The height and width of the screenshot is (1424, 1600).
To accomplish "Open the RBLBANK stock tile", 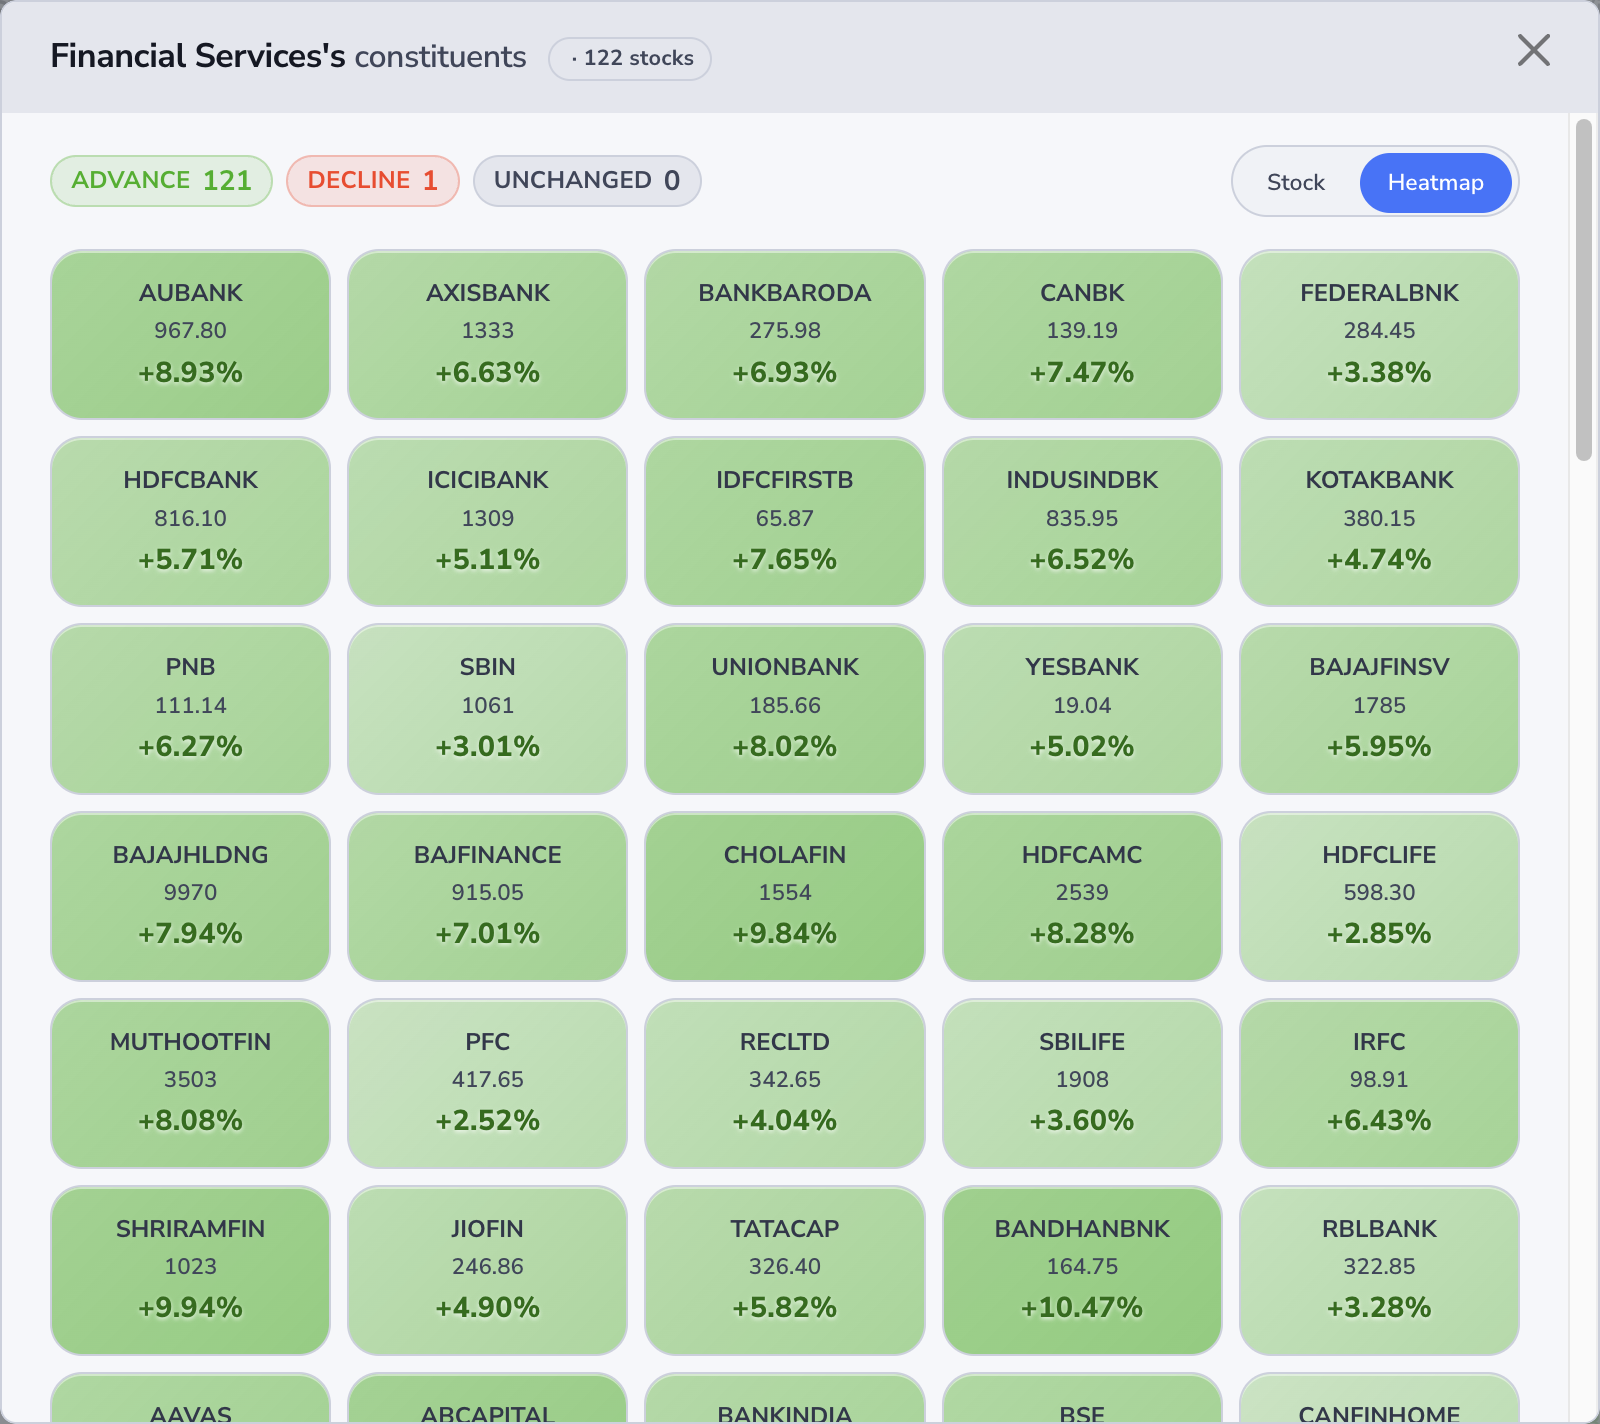I will coord(1378,1270).
